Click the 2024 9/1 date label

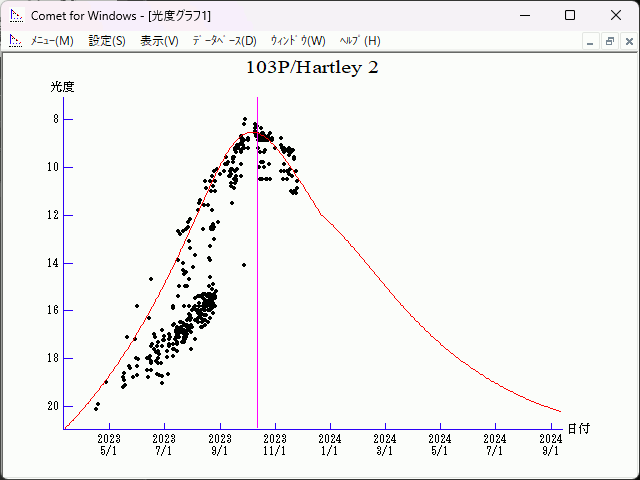tap(551, 445)
